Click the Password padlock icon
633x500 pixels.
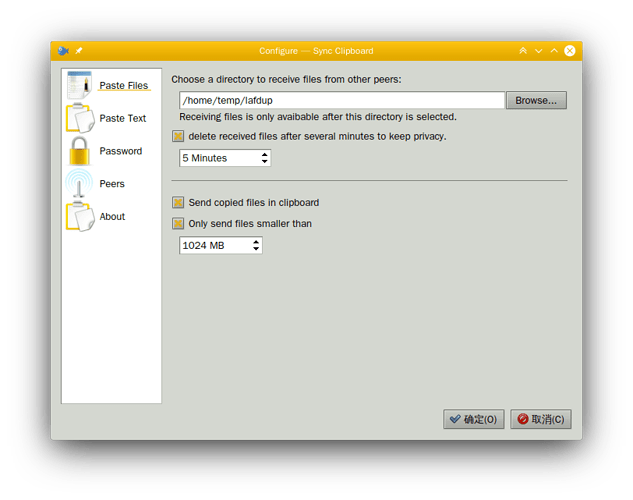click(79, 151)
